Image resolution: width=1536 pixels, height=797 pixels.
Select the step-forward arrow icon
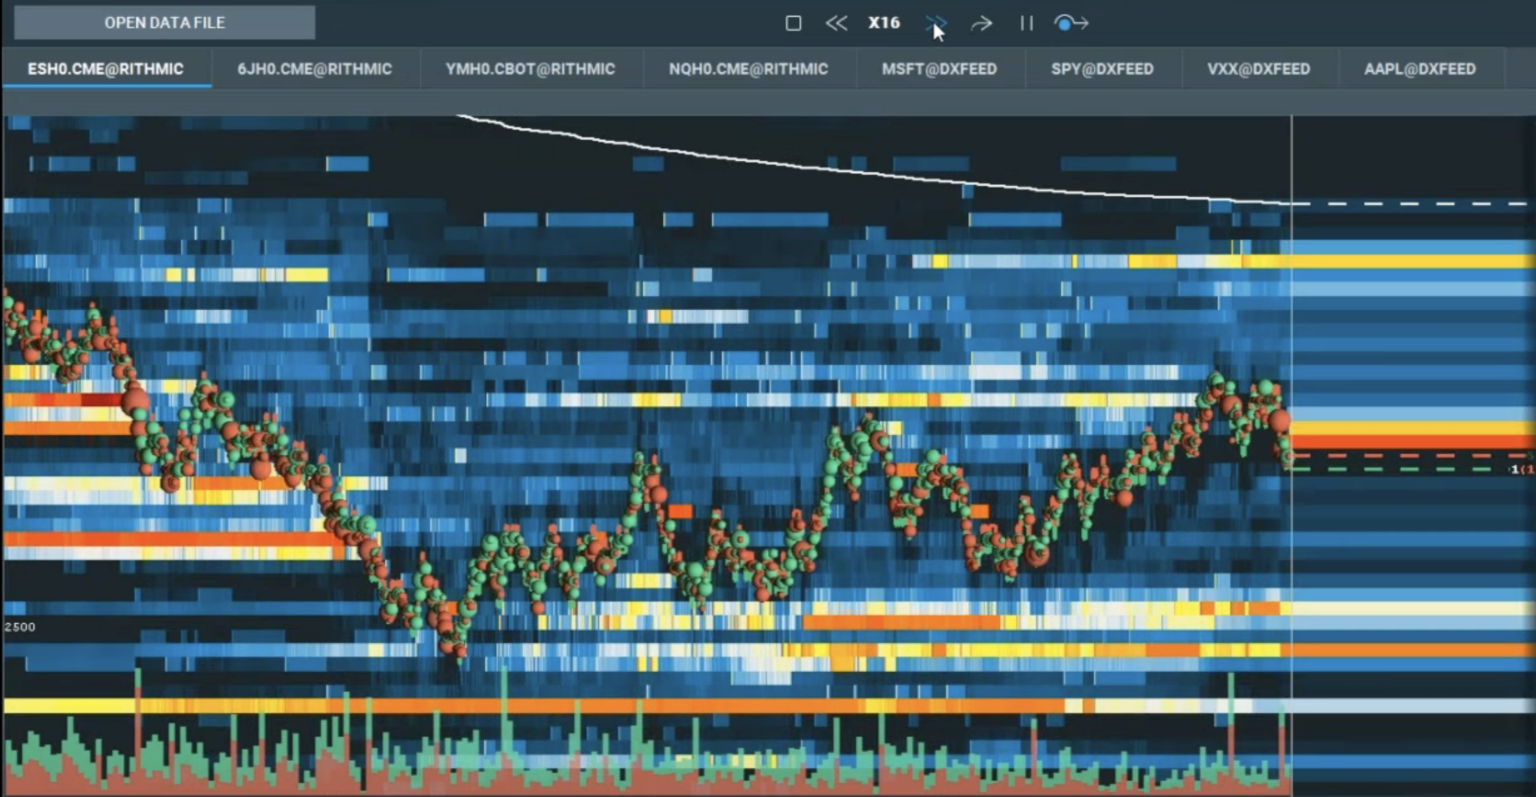[x=982, y=22]
